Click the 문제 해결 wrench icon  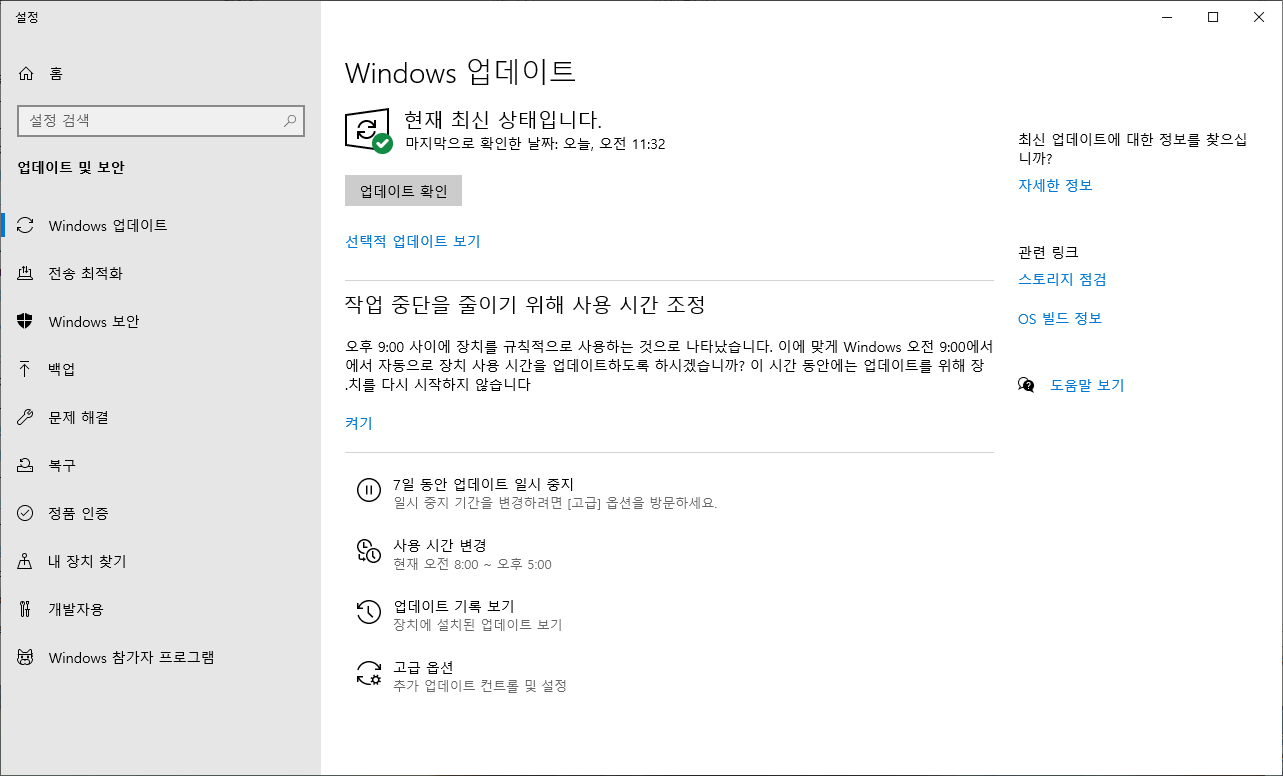click(x=26, y=418)
